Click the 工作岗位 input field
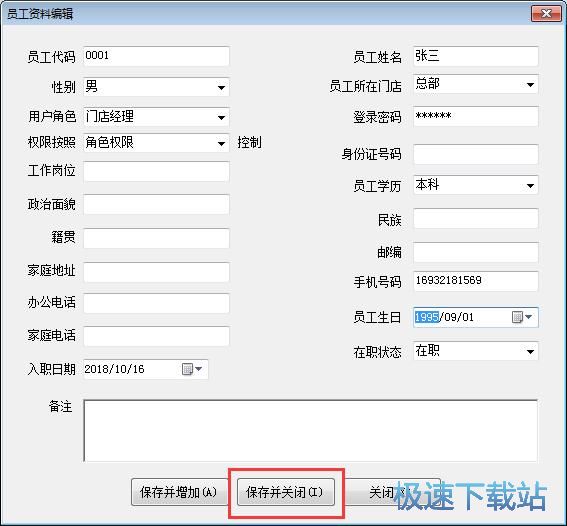Image resolution: width=567 pixels, height=526 pixels. (x=156, y=171)
